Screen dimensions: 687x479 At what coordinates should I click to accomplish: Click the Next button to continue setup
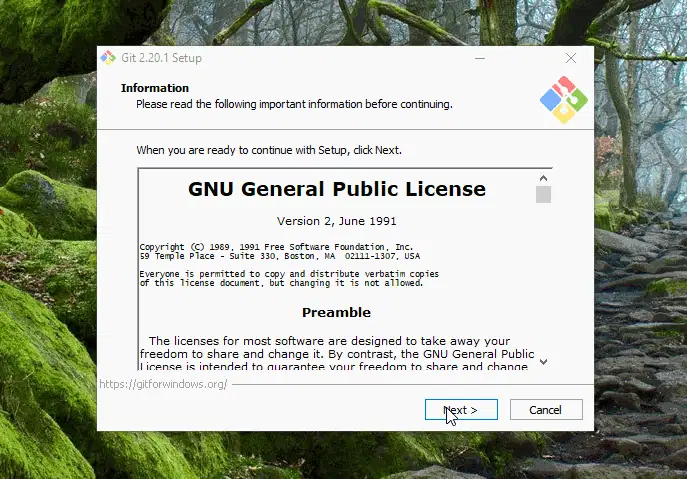461,409
